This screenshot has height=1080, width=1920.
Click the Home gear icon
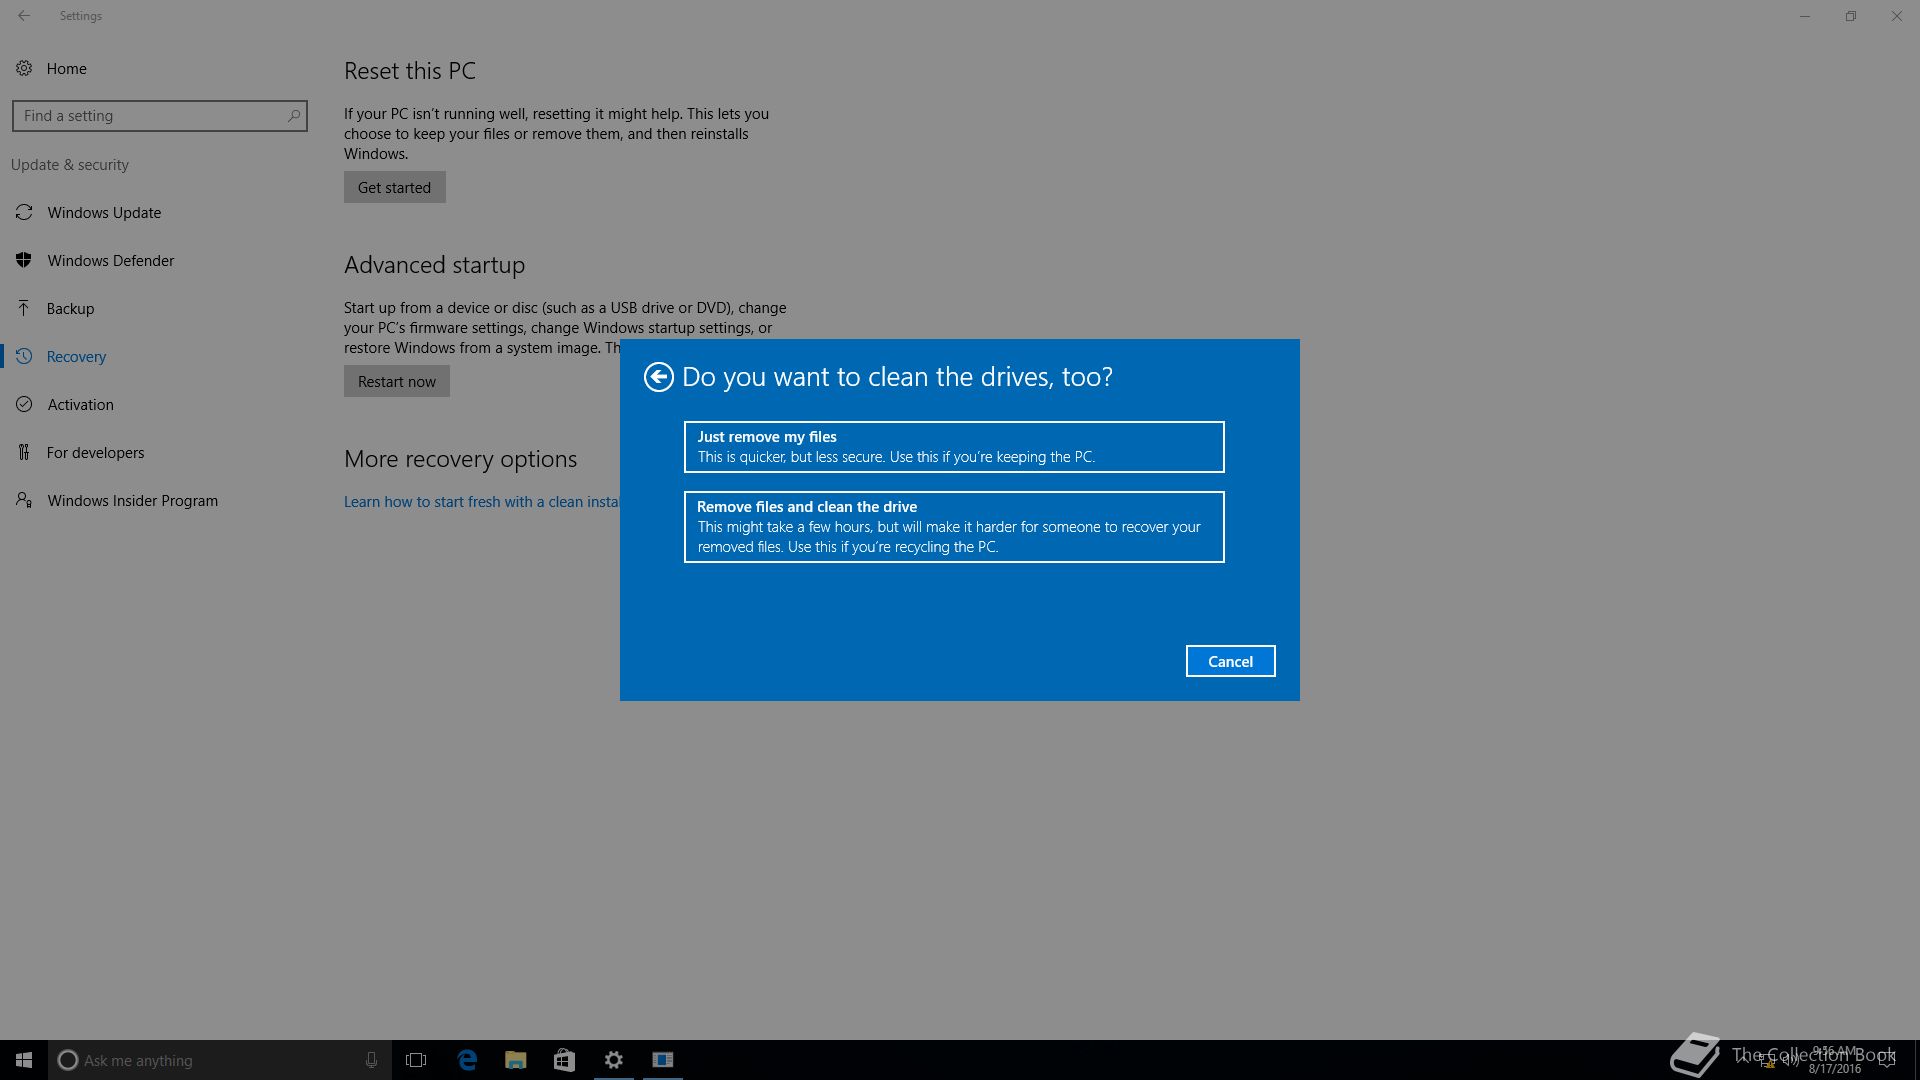(x=24, y=69)
